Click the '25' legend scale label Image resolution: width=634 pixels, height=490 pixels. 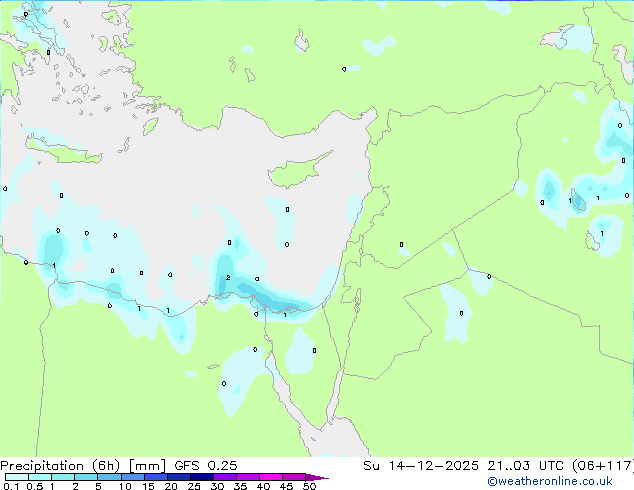(x=194, y=486)
